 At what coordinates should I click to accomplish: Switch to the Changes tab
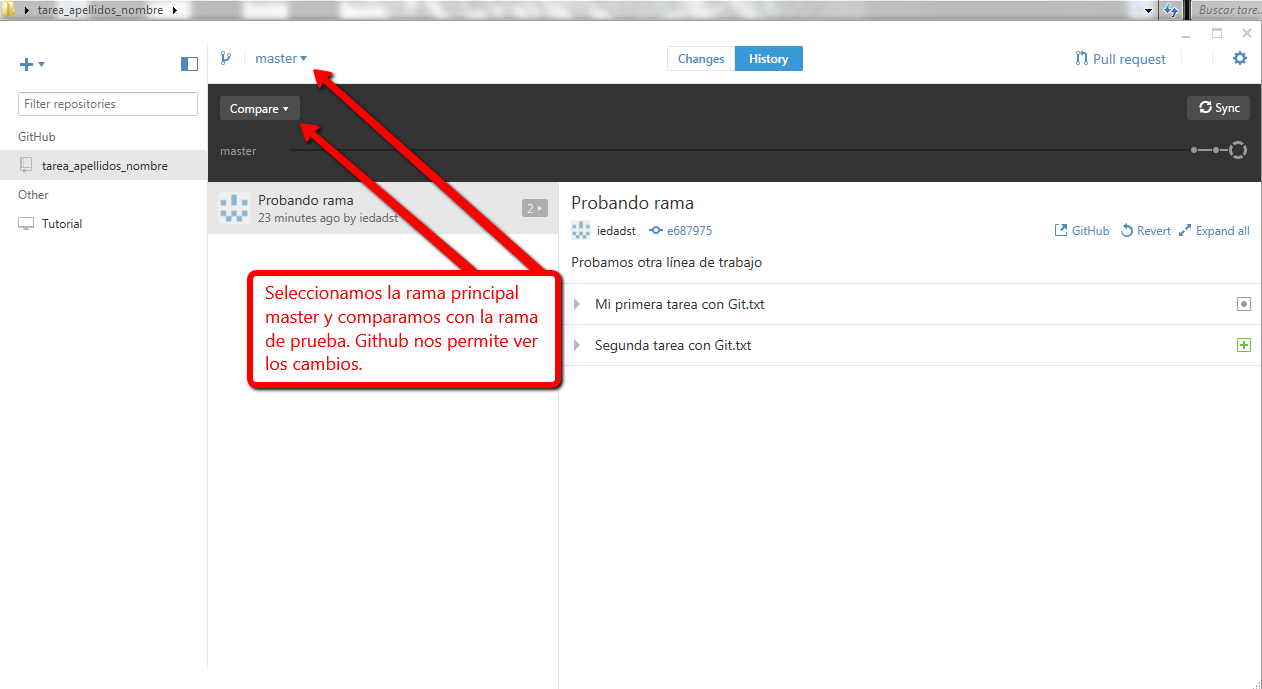coord(701,59)
